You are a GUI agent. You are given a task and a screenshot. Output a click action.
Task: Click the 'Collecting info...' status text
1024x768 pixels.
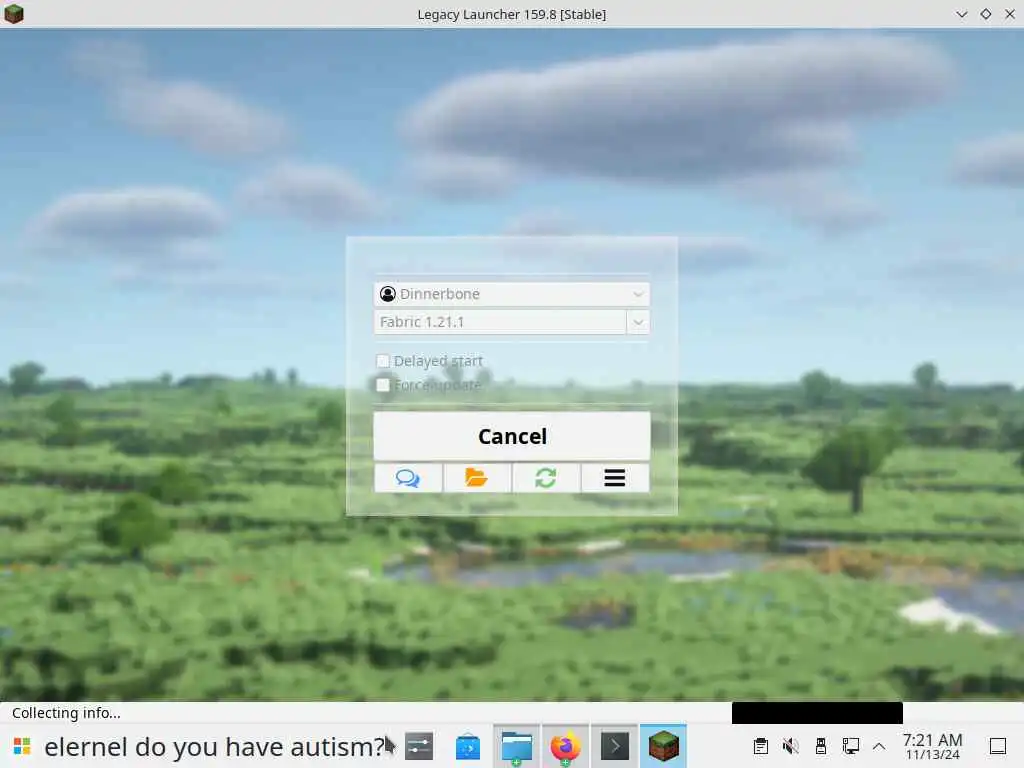(x=66, y=712)
